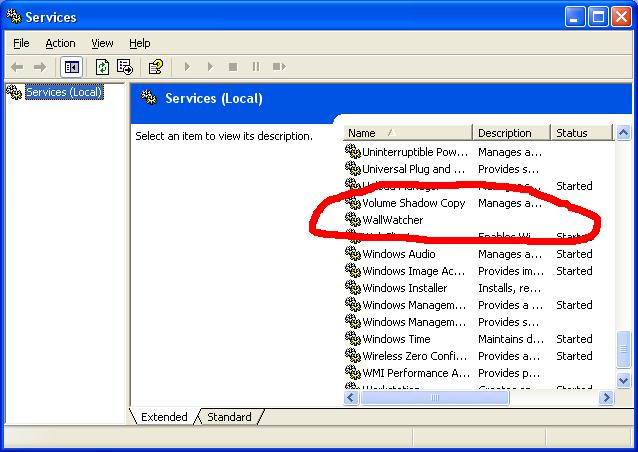Viewport: 638px width, 452px height.
Task: Click the Refresh toolbar icon
Action: coord(102,67)
